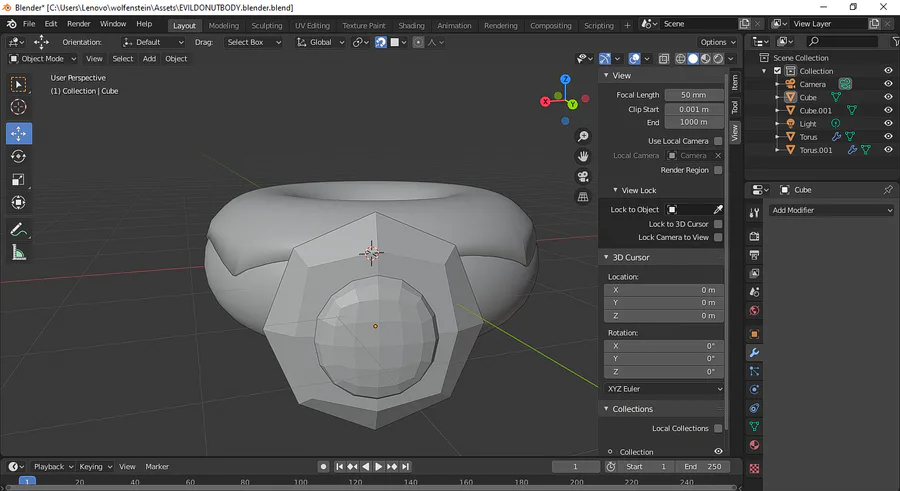Activate the Rotate tool

point(18,156)
